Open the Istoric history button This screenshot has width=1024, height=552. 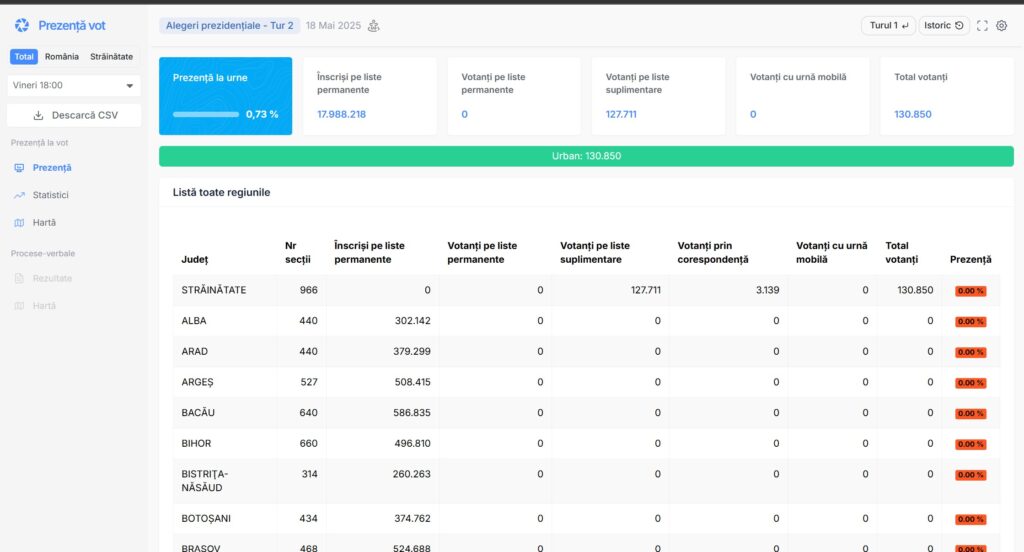[944, 26]
